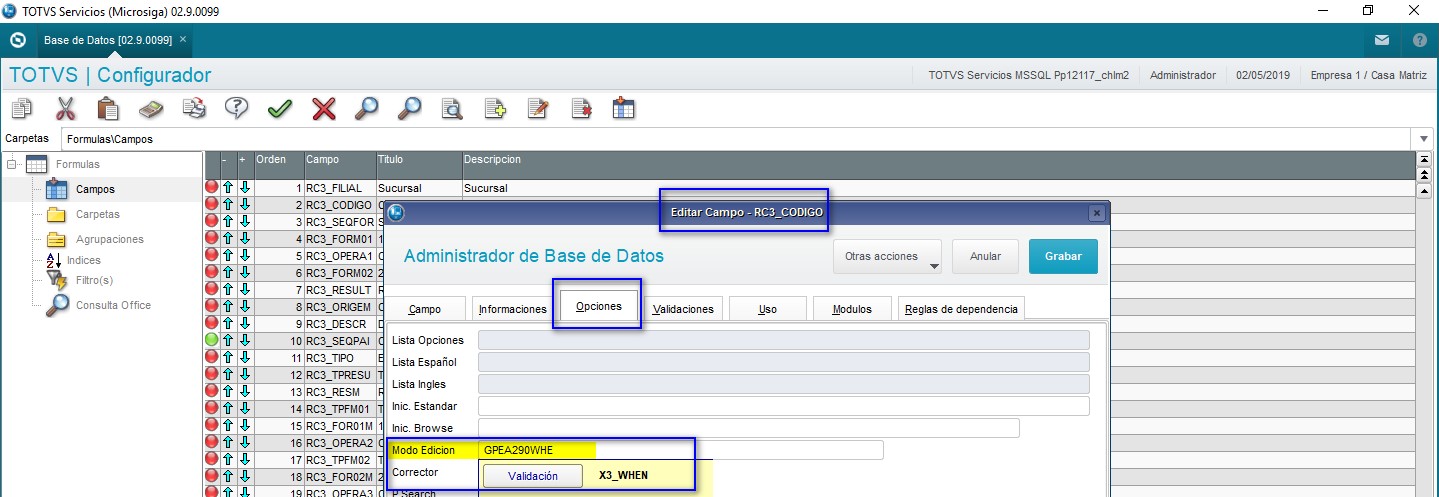Select Consulta Office in the tree
1439x497 pixels.
(x=113, y=305)
